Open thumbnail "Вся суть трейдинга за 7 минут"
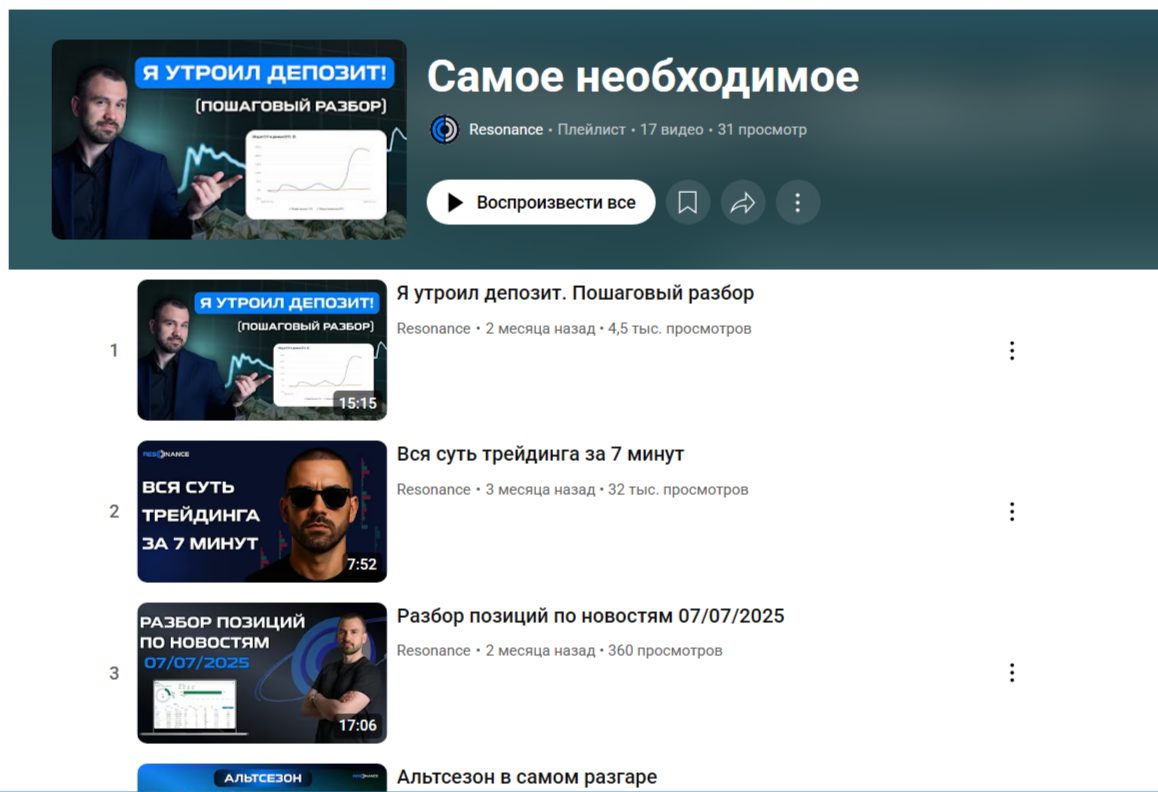This screenshot has width=1158, height=792. [x=262, y=511]
